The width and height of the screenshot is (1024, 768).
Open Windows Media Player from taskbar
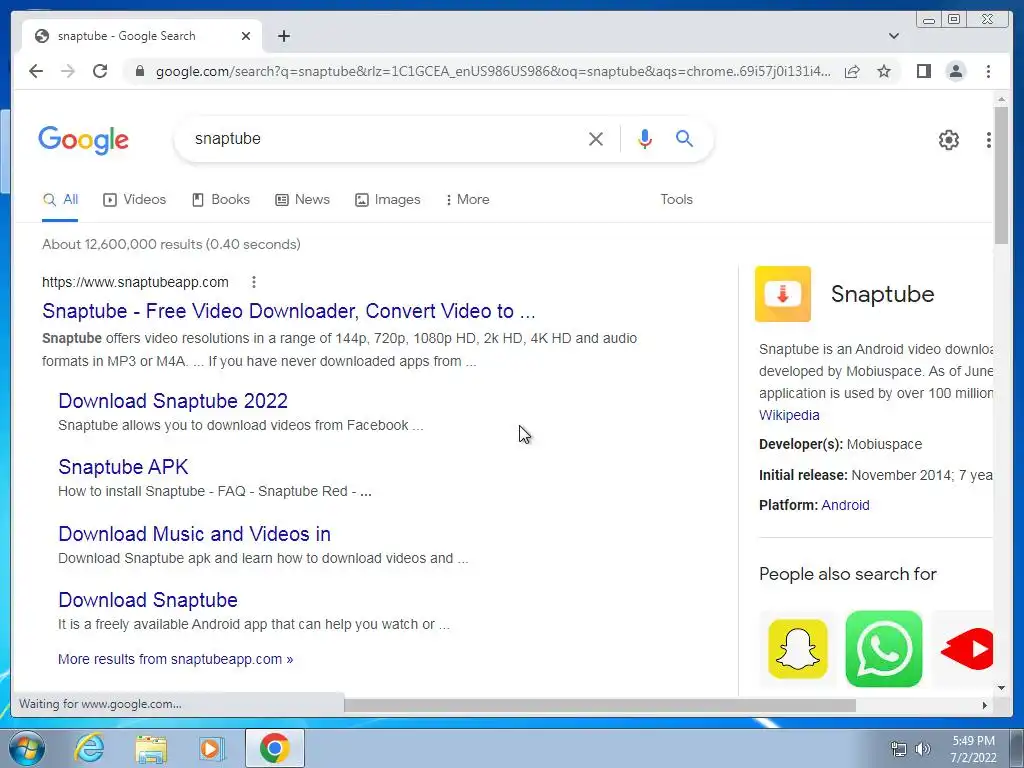click(x=211, y=748)
